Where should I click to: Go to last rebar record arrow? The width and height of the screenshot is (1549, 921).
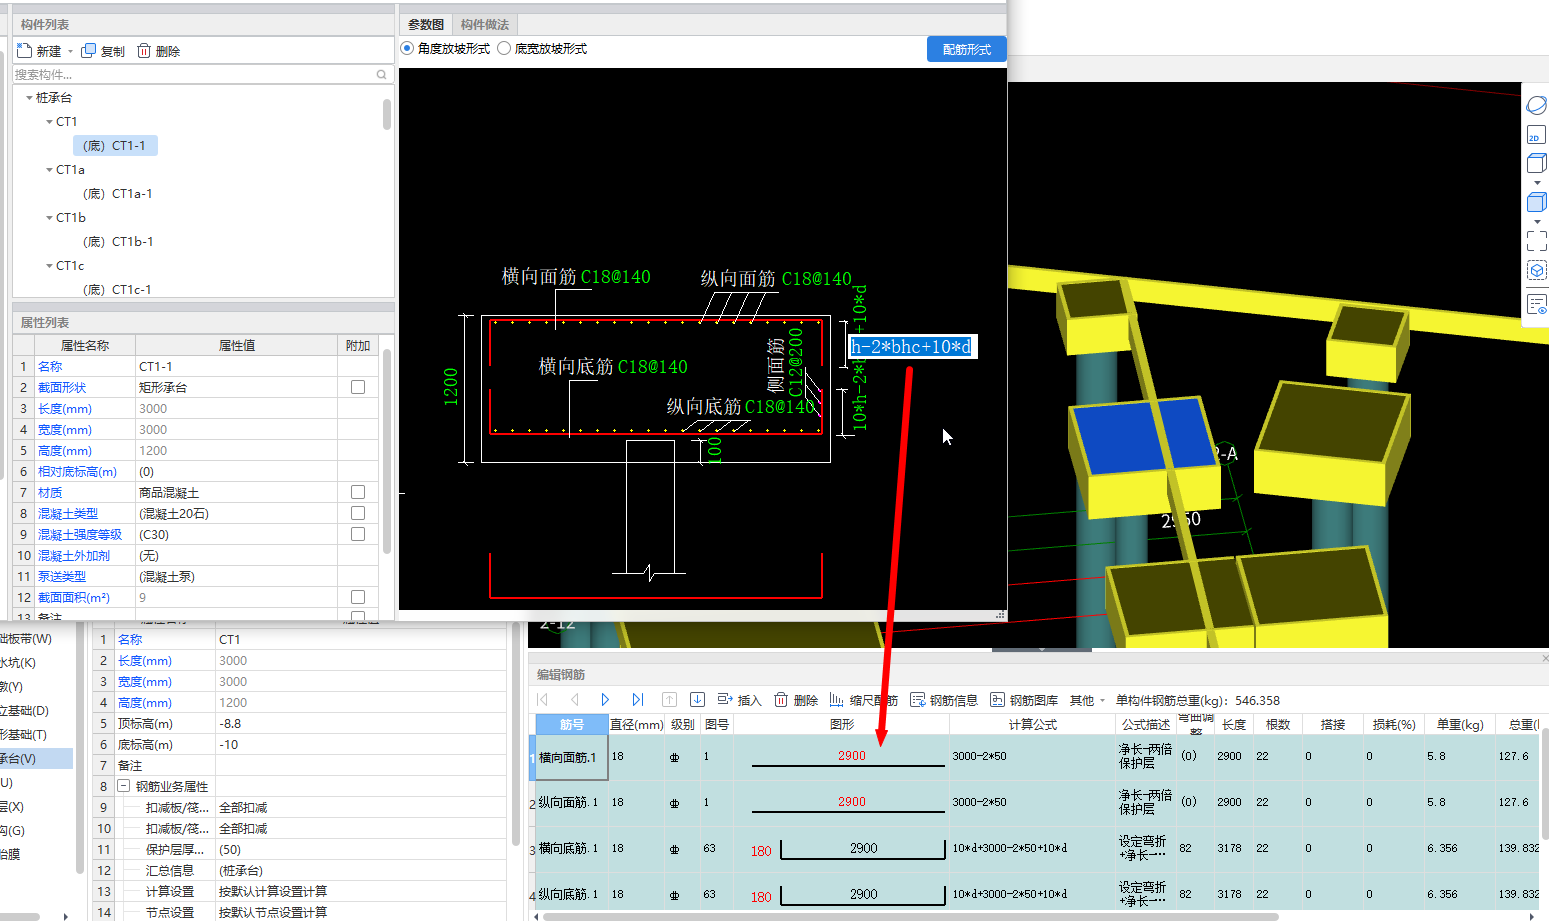(x=637, y=700)
